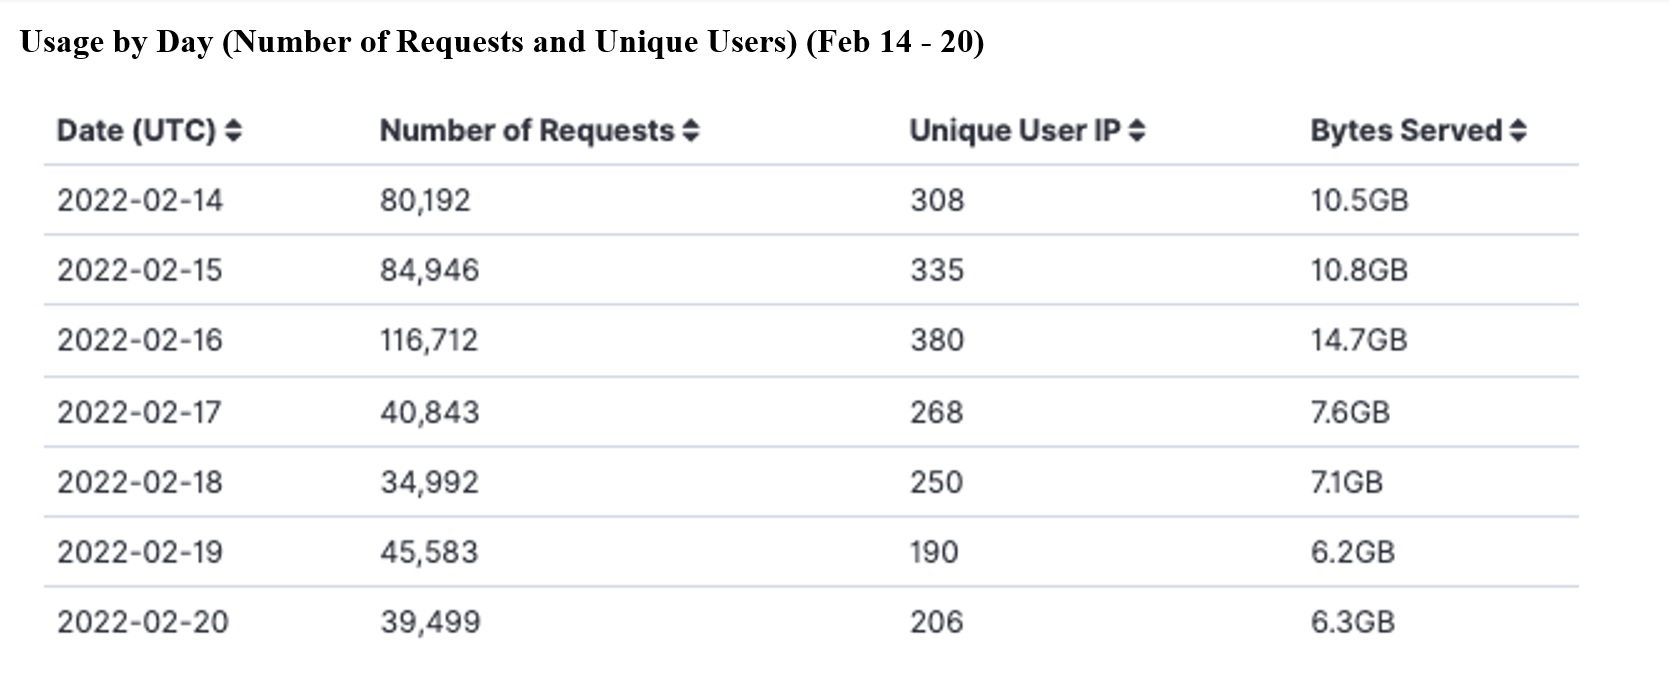Click the 116,712 requests value
The width and height of the screenshot is (1669, 684).
pyautogui.click(x=429, y=340)
